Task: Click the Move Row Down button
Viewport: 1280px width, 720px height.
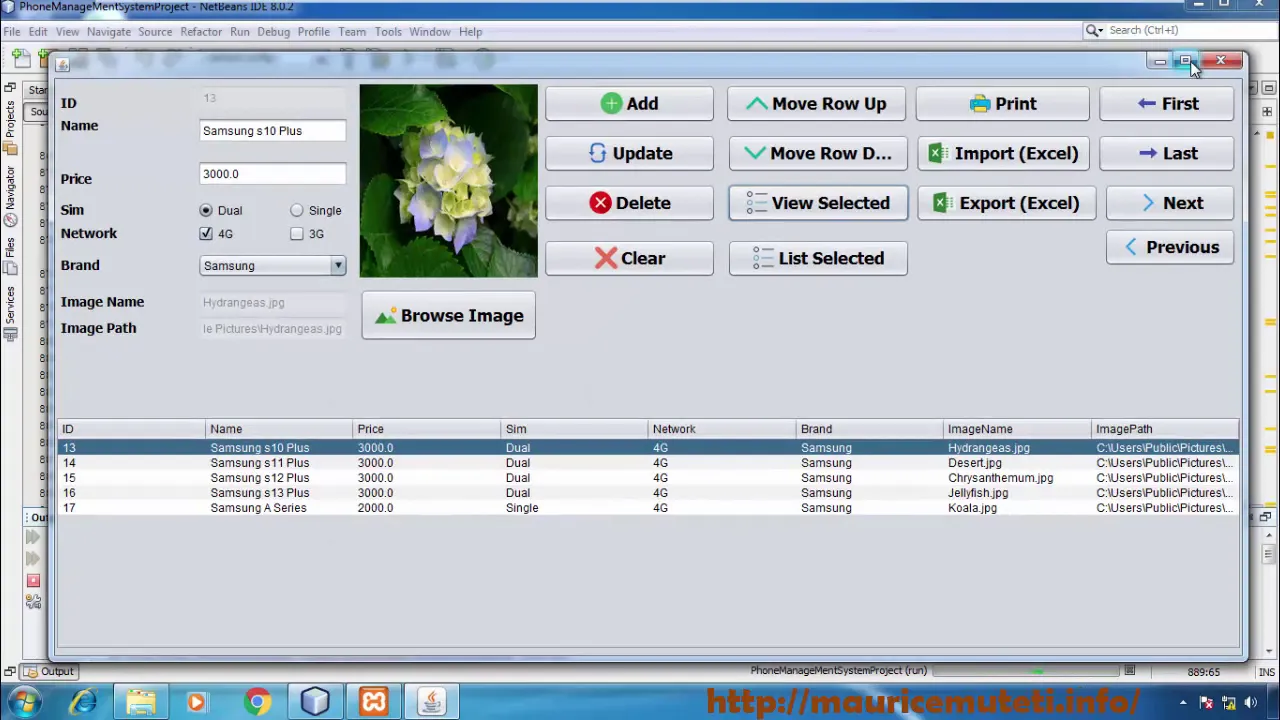Action: pos(817,153)
